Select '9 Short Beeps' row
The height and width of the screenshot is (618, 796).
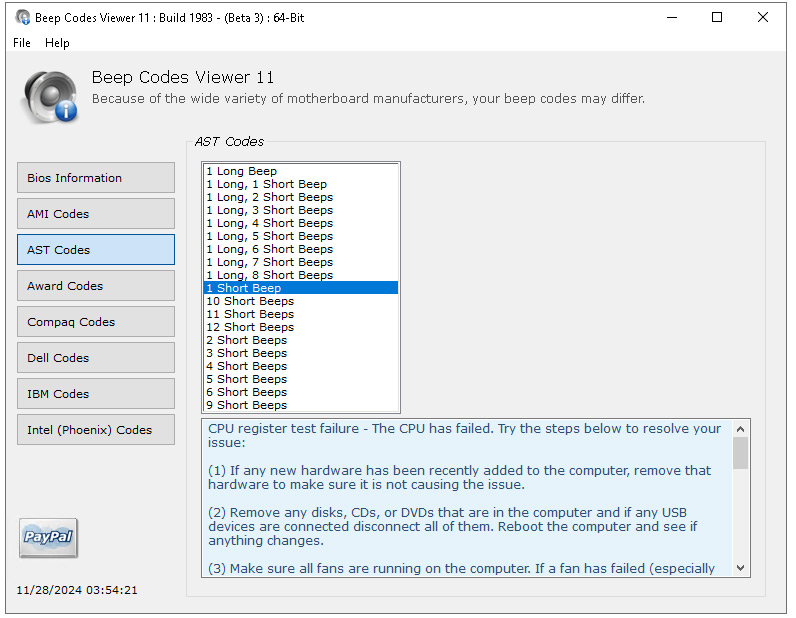coord(301,405)
